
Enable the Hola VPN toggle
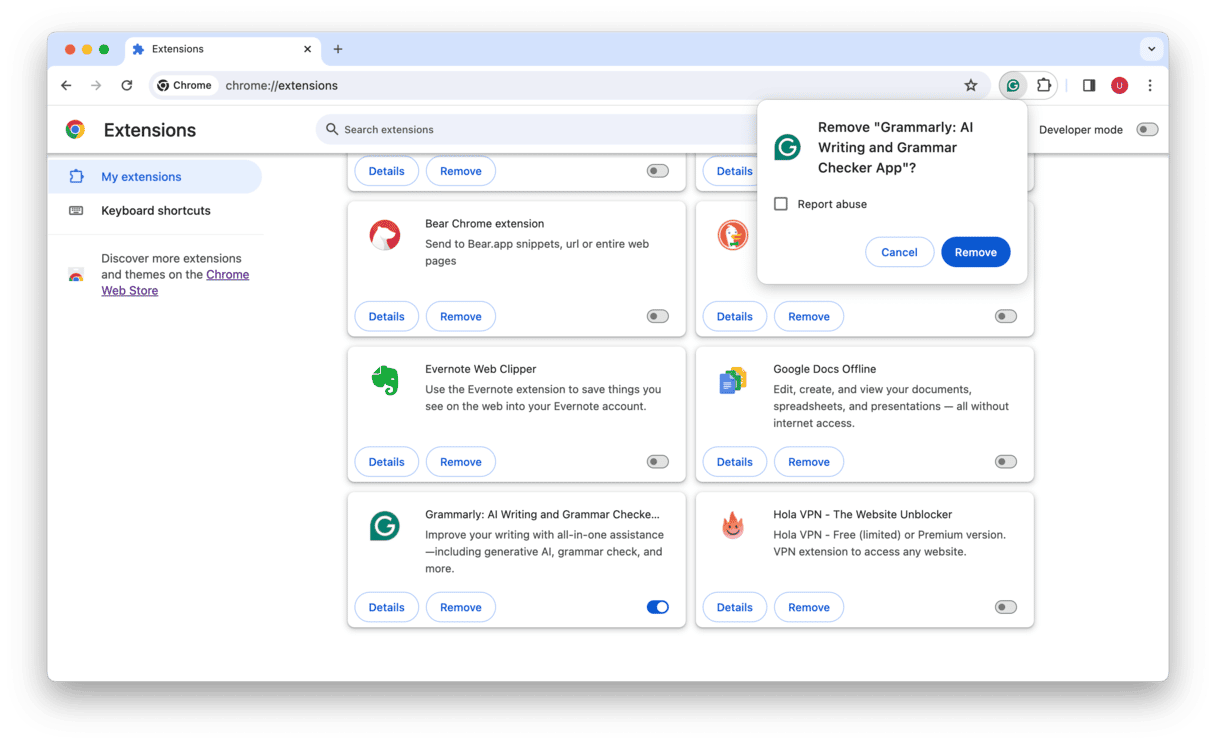click(x=1005, y=607)
